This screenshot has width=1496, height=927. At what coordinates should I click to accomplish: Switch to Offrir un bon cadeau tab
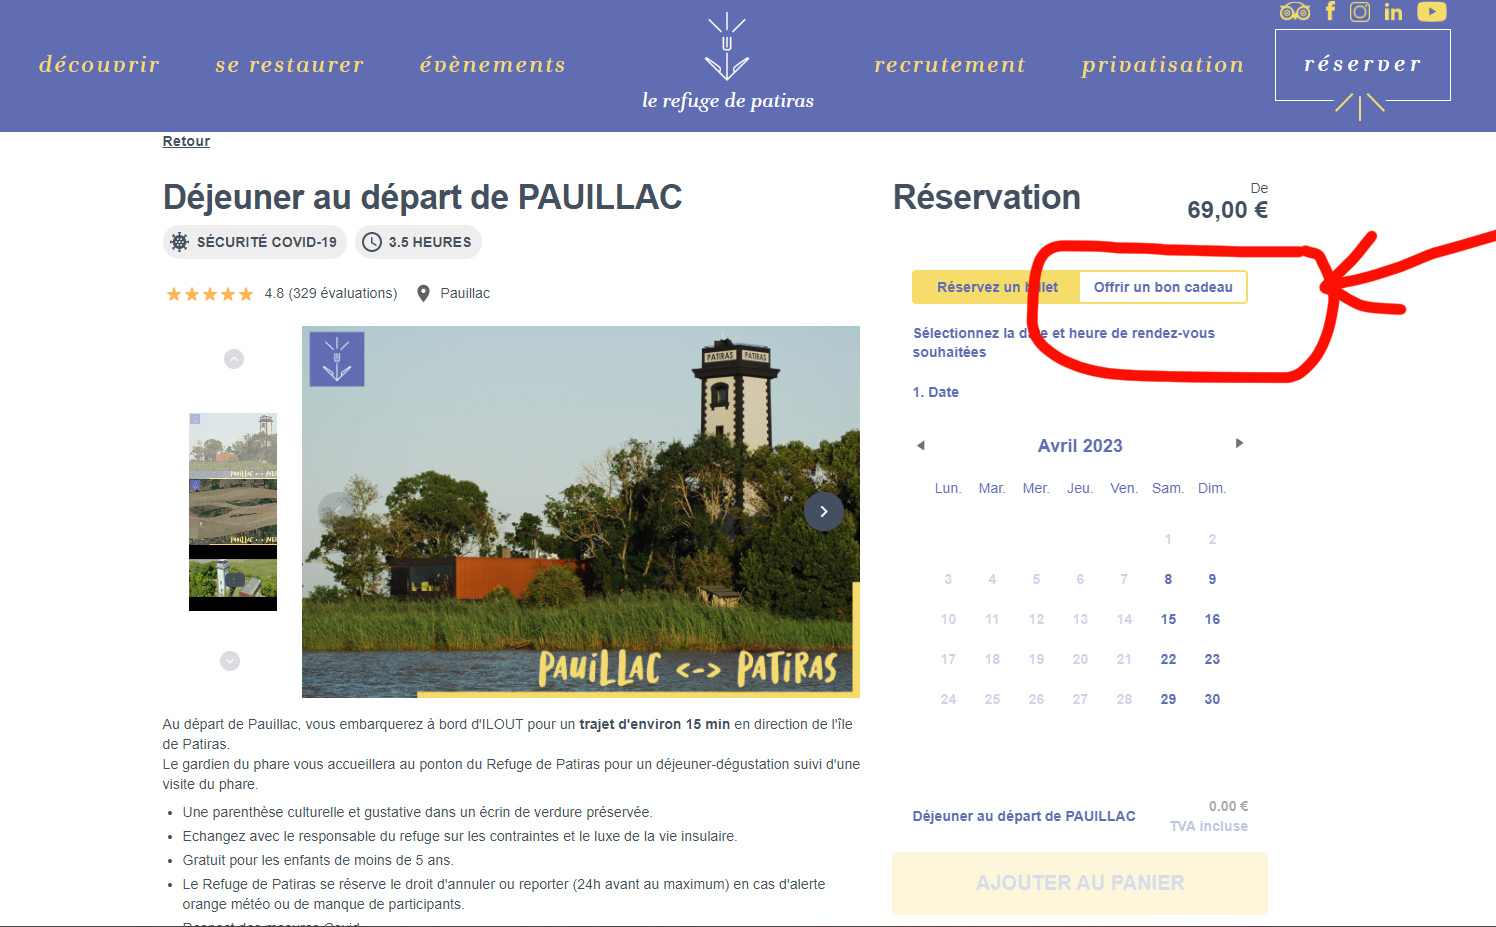coord(1163,287)
